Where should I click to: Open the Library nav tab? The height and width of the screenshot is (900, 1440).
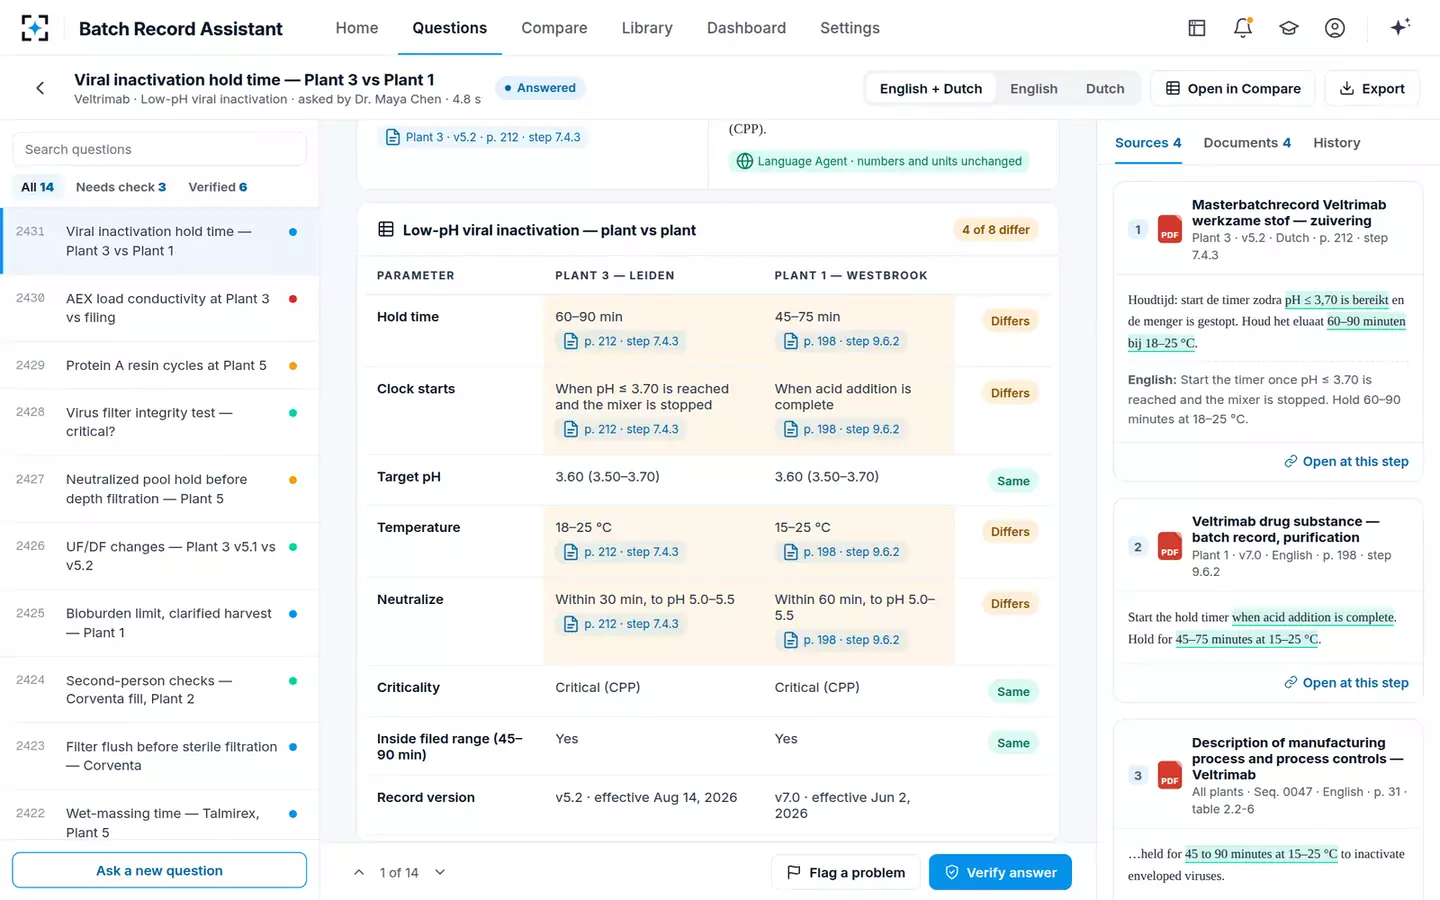647,28
